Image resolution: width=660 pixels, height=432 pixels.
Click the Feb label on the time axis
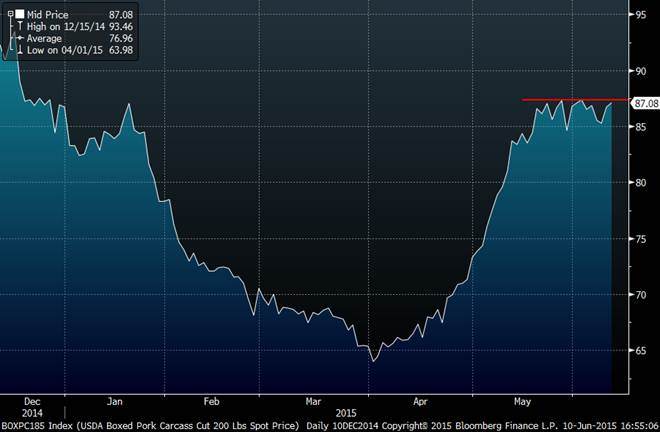[x=211, y=400]
